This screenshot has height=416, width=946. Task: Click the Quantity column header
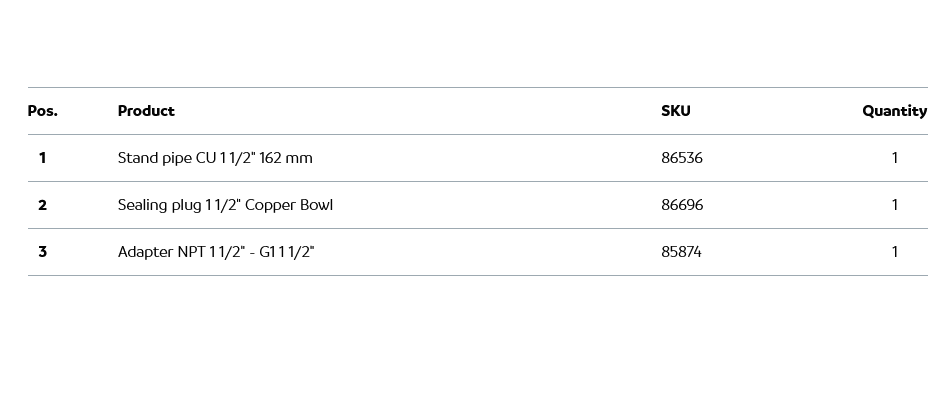pyautogui.click(x=894, y=111)
